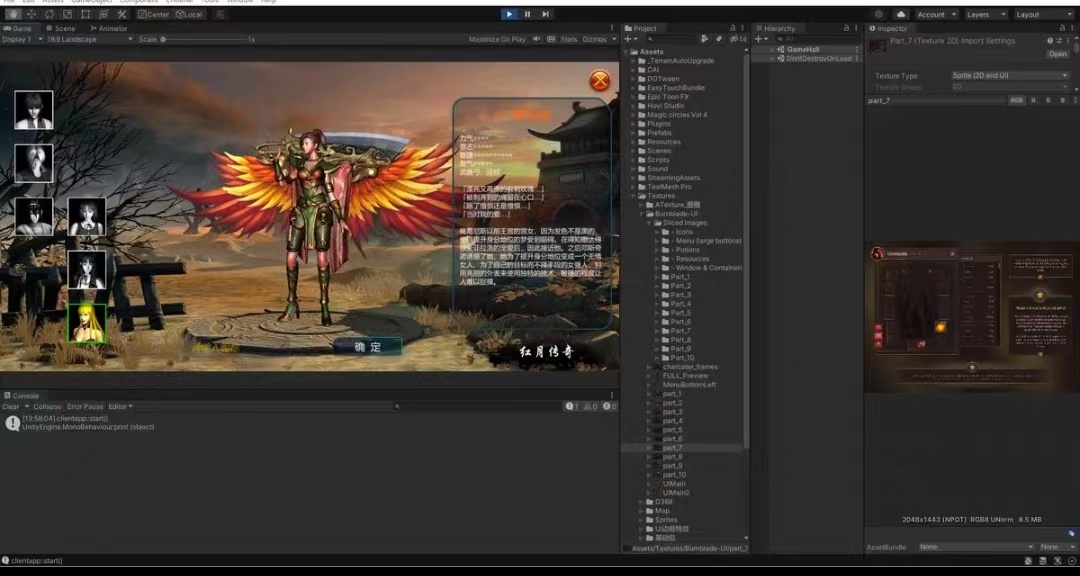Click the Pause button

pyautogui.click(x=527, y=14)
